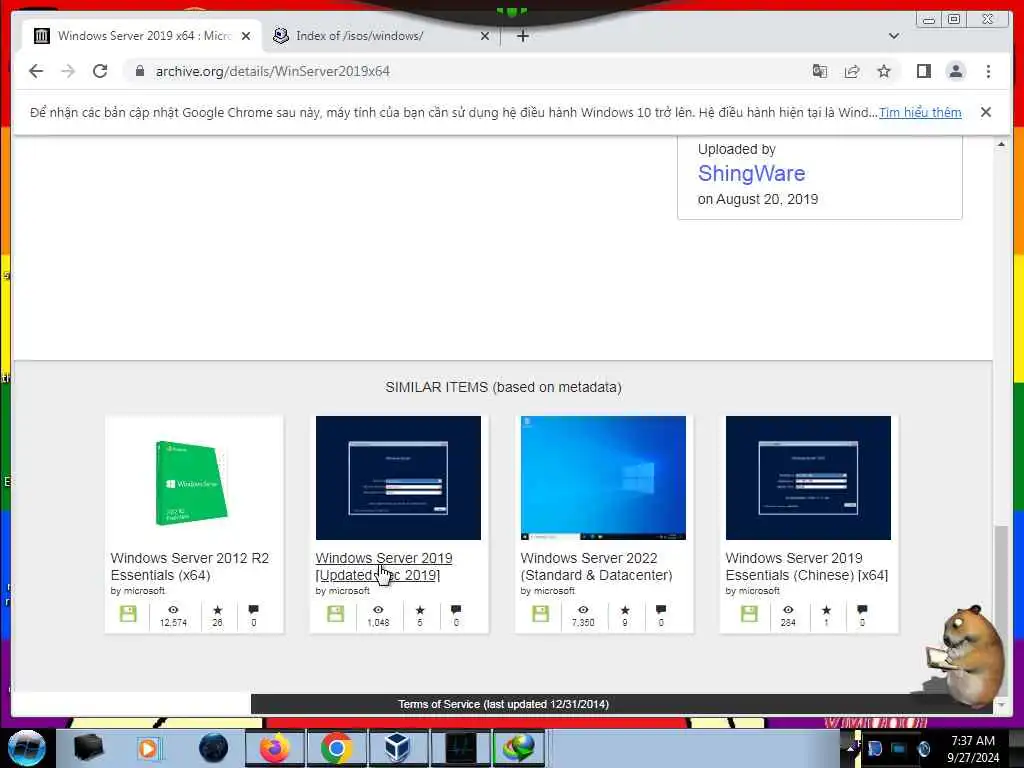
Task: Open VirtualBox from the taskbar
Action: [398, 748]
